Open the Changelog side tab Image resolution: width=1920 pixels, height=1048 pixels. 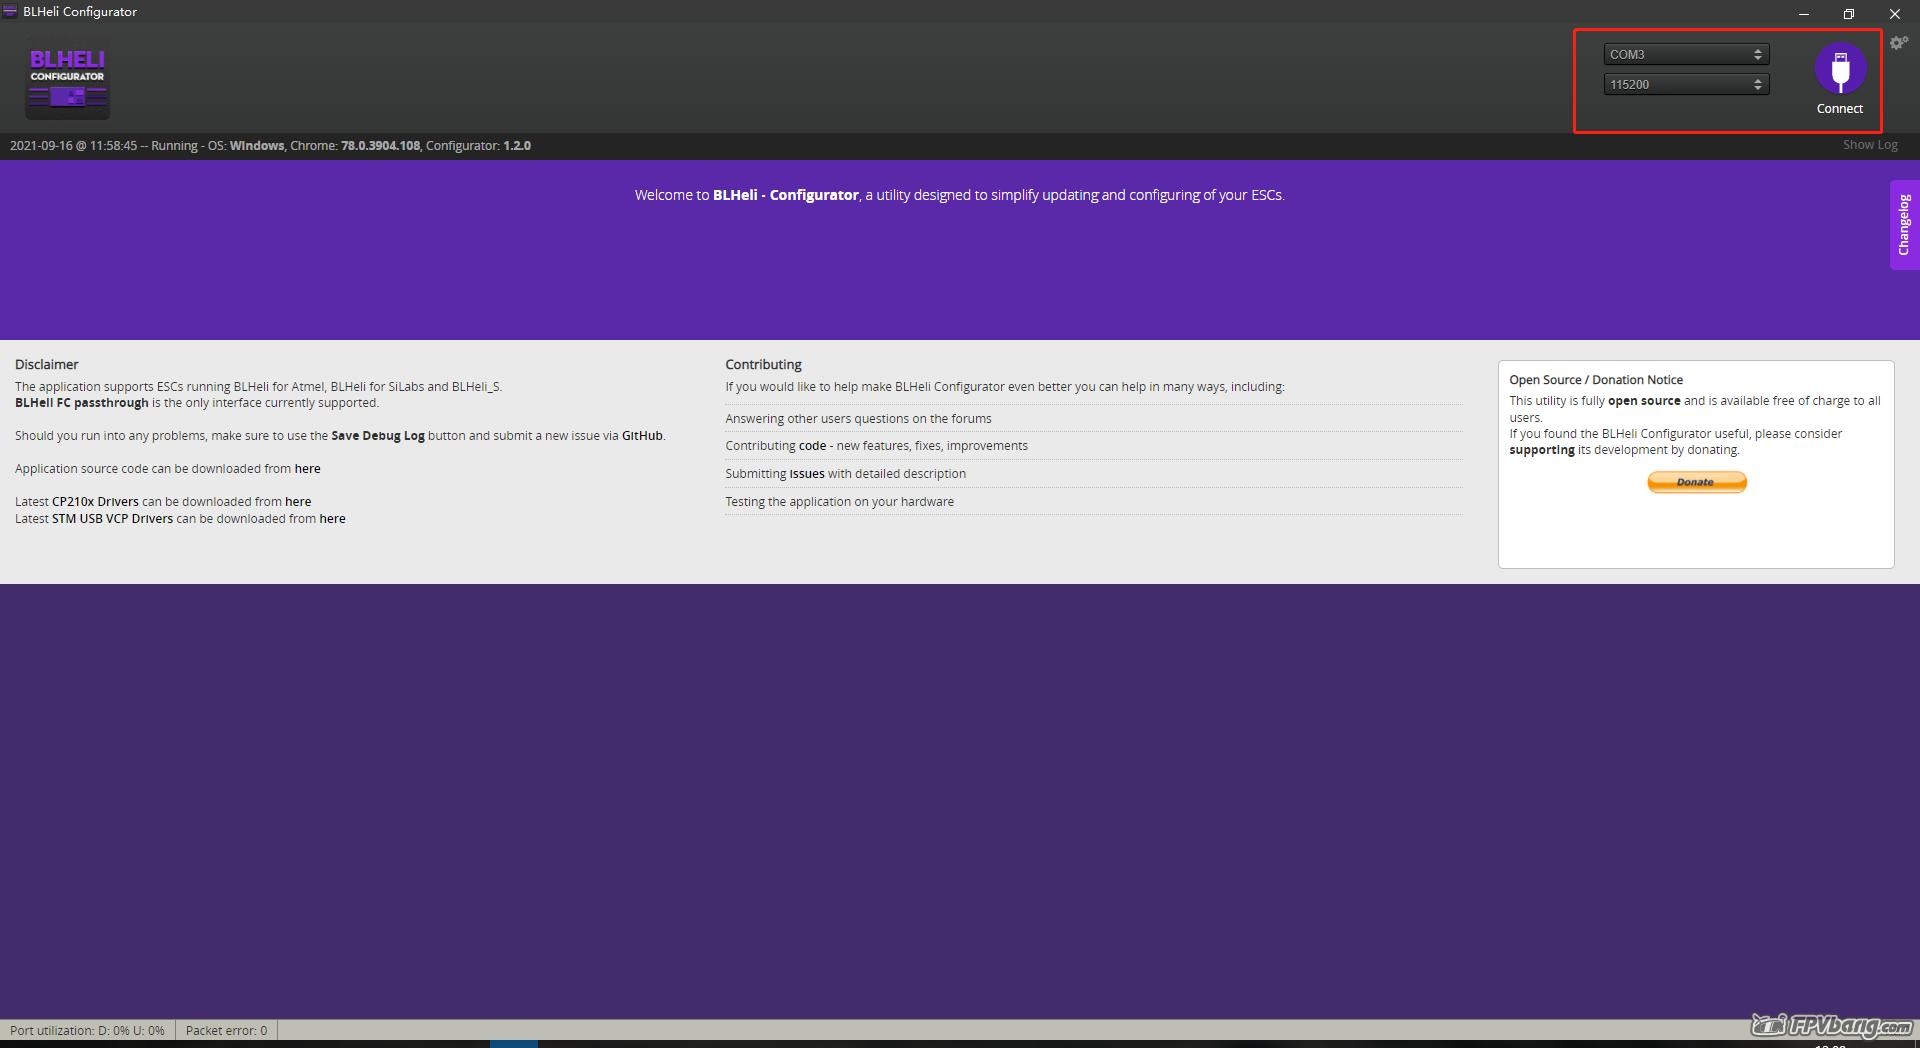(x=1904, y=225)
